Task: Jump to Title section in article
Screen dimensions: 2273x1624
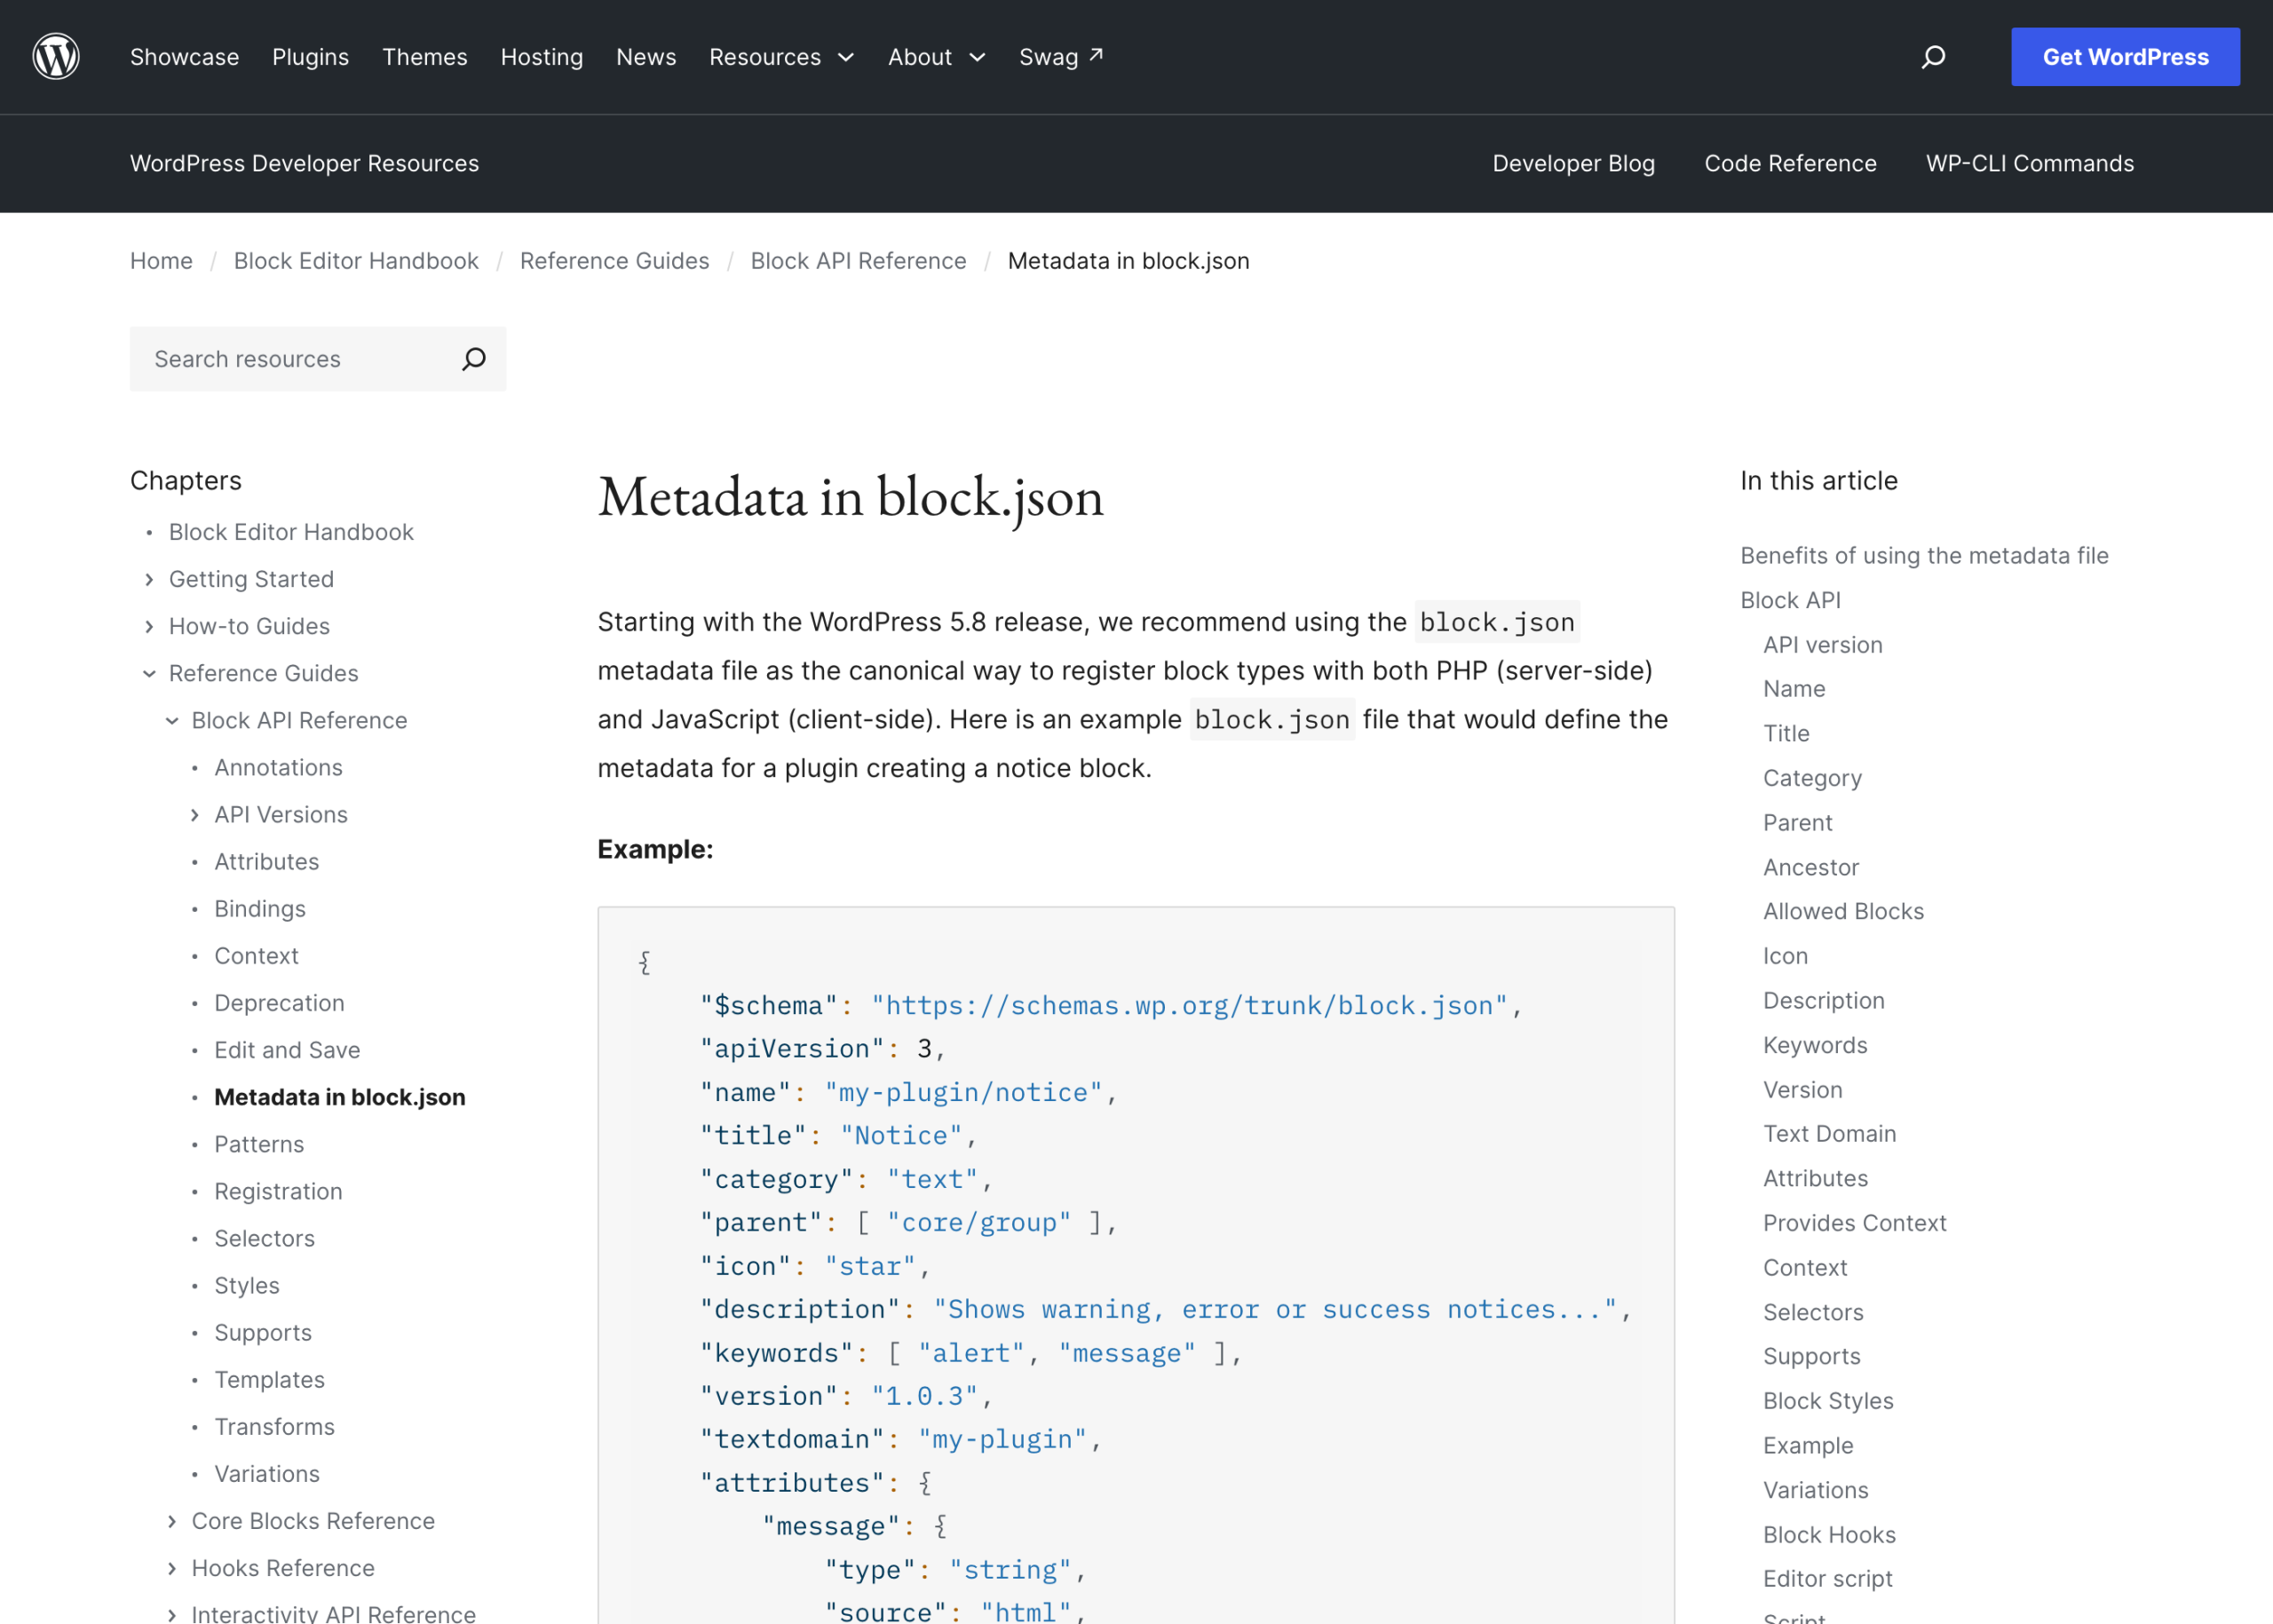Action: (1786, 734)
